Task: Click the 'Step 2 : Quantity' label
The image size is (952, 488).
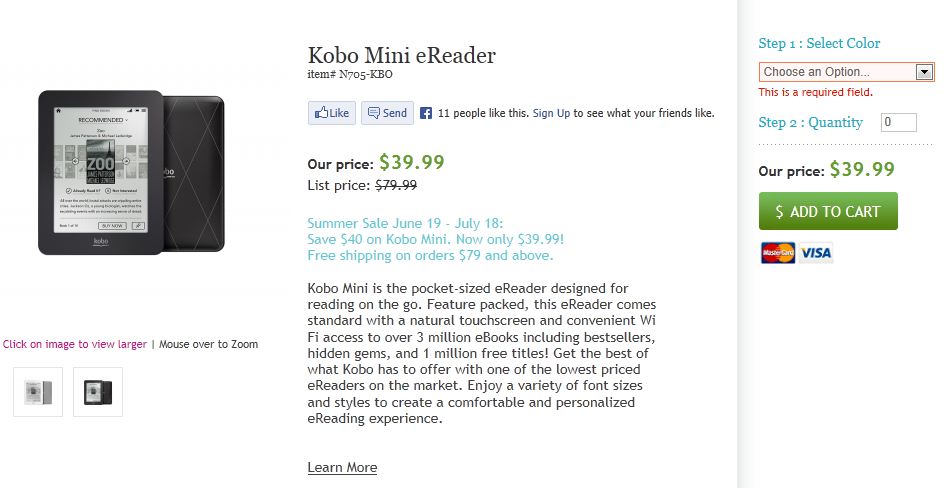Action: 810,123
